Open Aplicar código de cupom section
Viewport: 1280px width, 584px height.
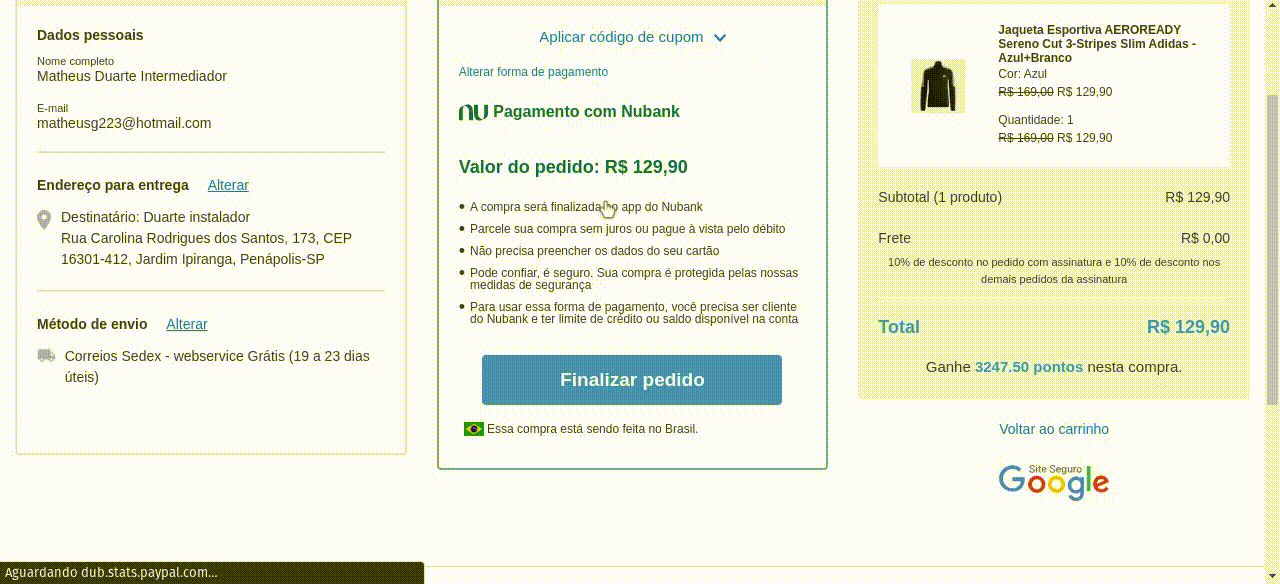(621, 37)
